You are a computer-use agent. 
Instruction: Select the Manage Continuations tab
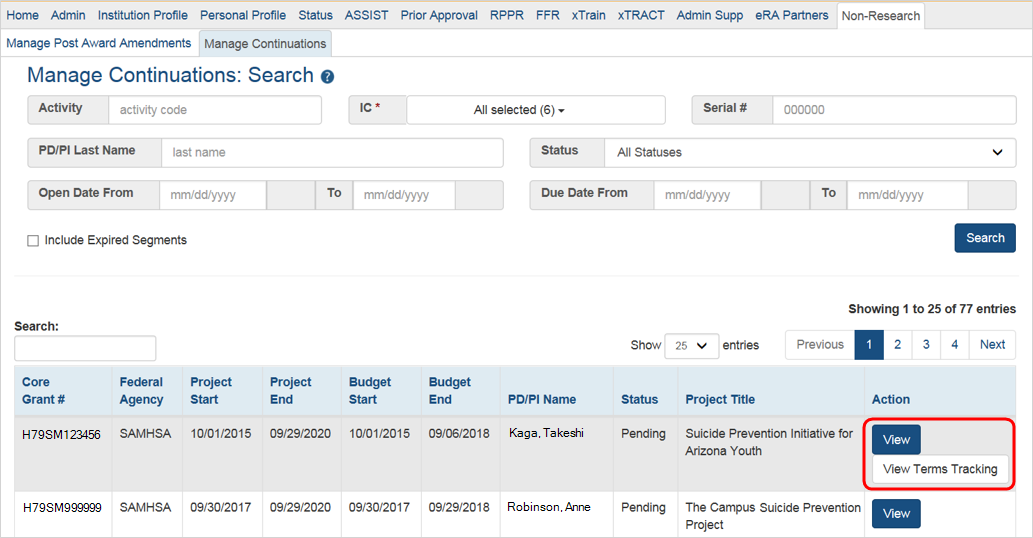265,44
